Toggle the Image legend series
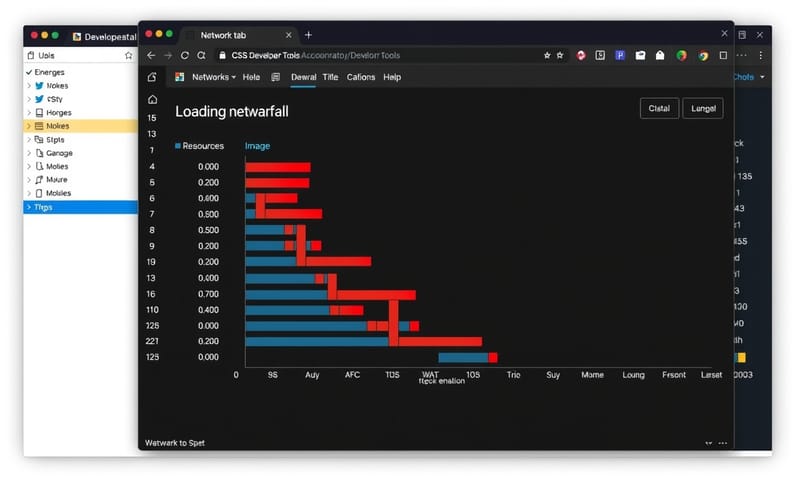The image size is (800, 480). click(x=257, y=146)
